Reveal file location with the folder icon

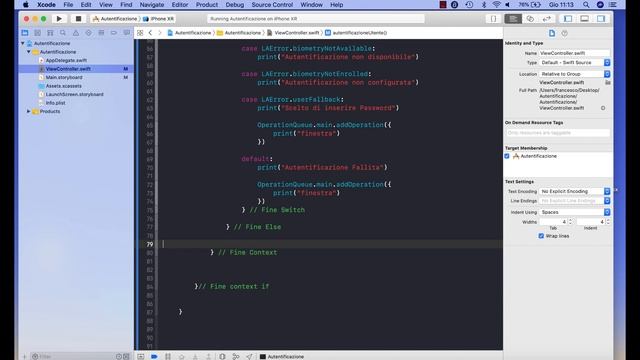coord(608,82)
